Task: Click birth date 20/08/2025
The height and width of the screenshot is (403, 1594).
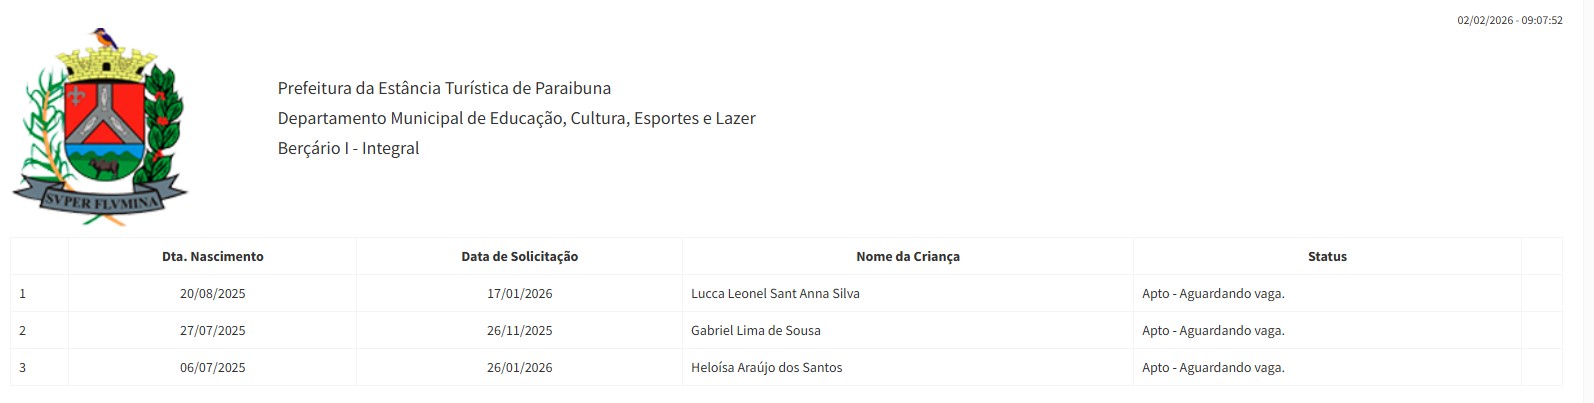Action: pyautogui.click(x=213, y=294)
